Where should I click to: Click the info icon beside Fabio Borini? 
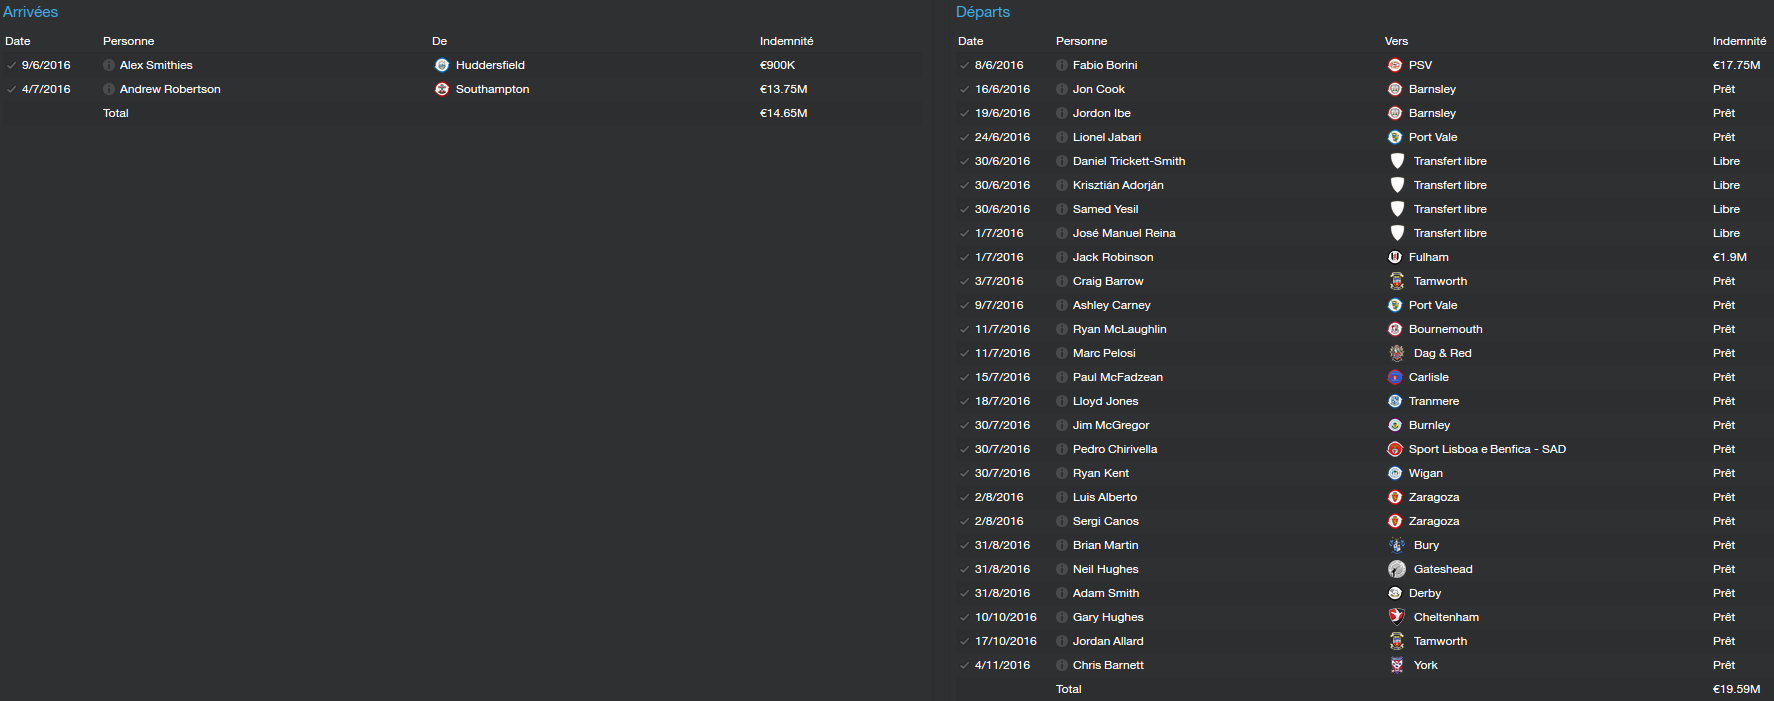pos(1062,65)
